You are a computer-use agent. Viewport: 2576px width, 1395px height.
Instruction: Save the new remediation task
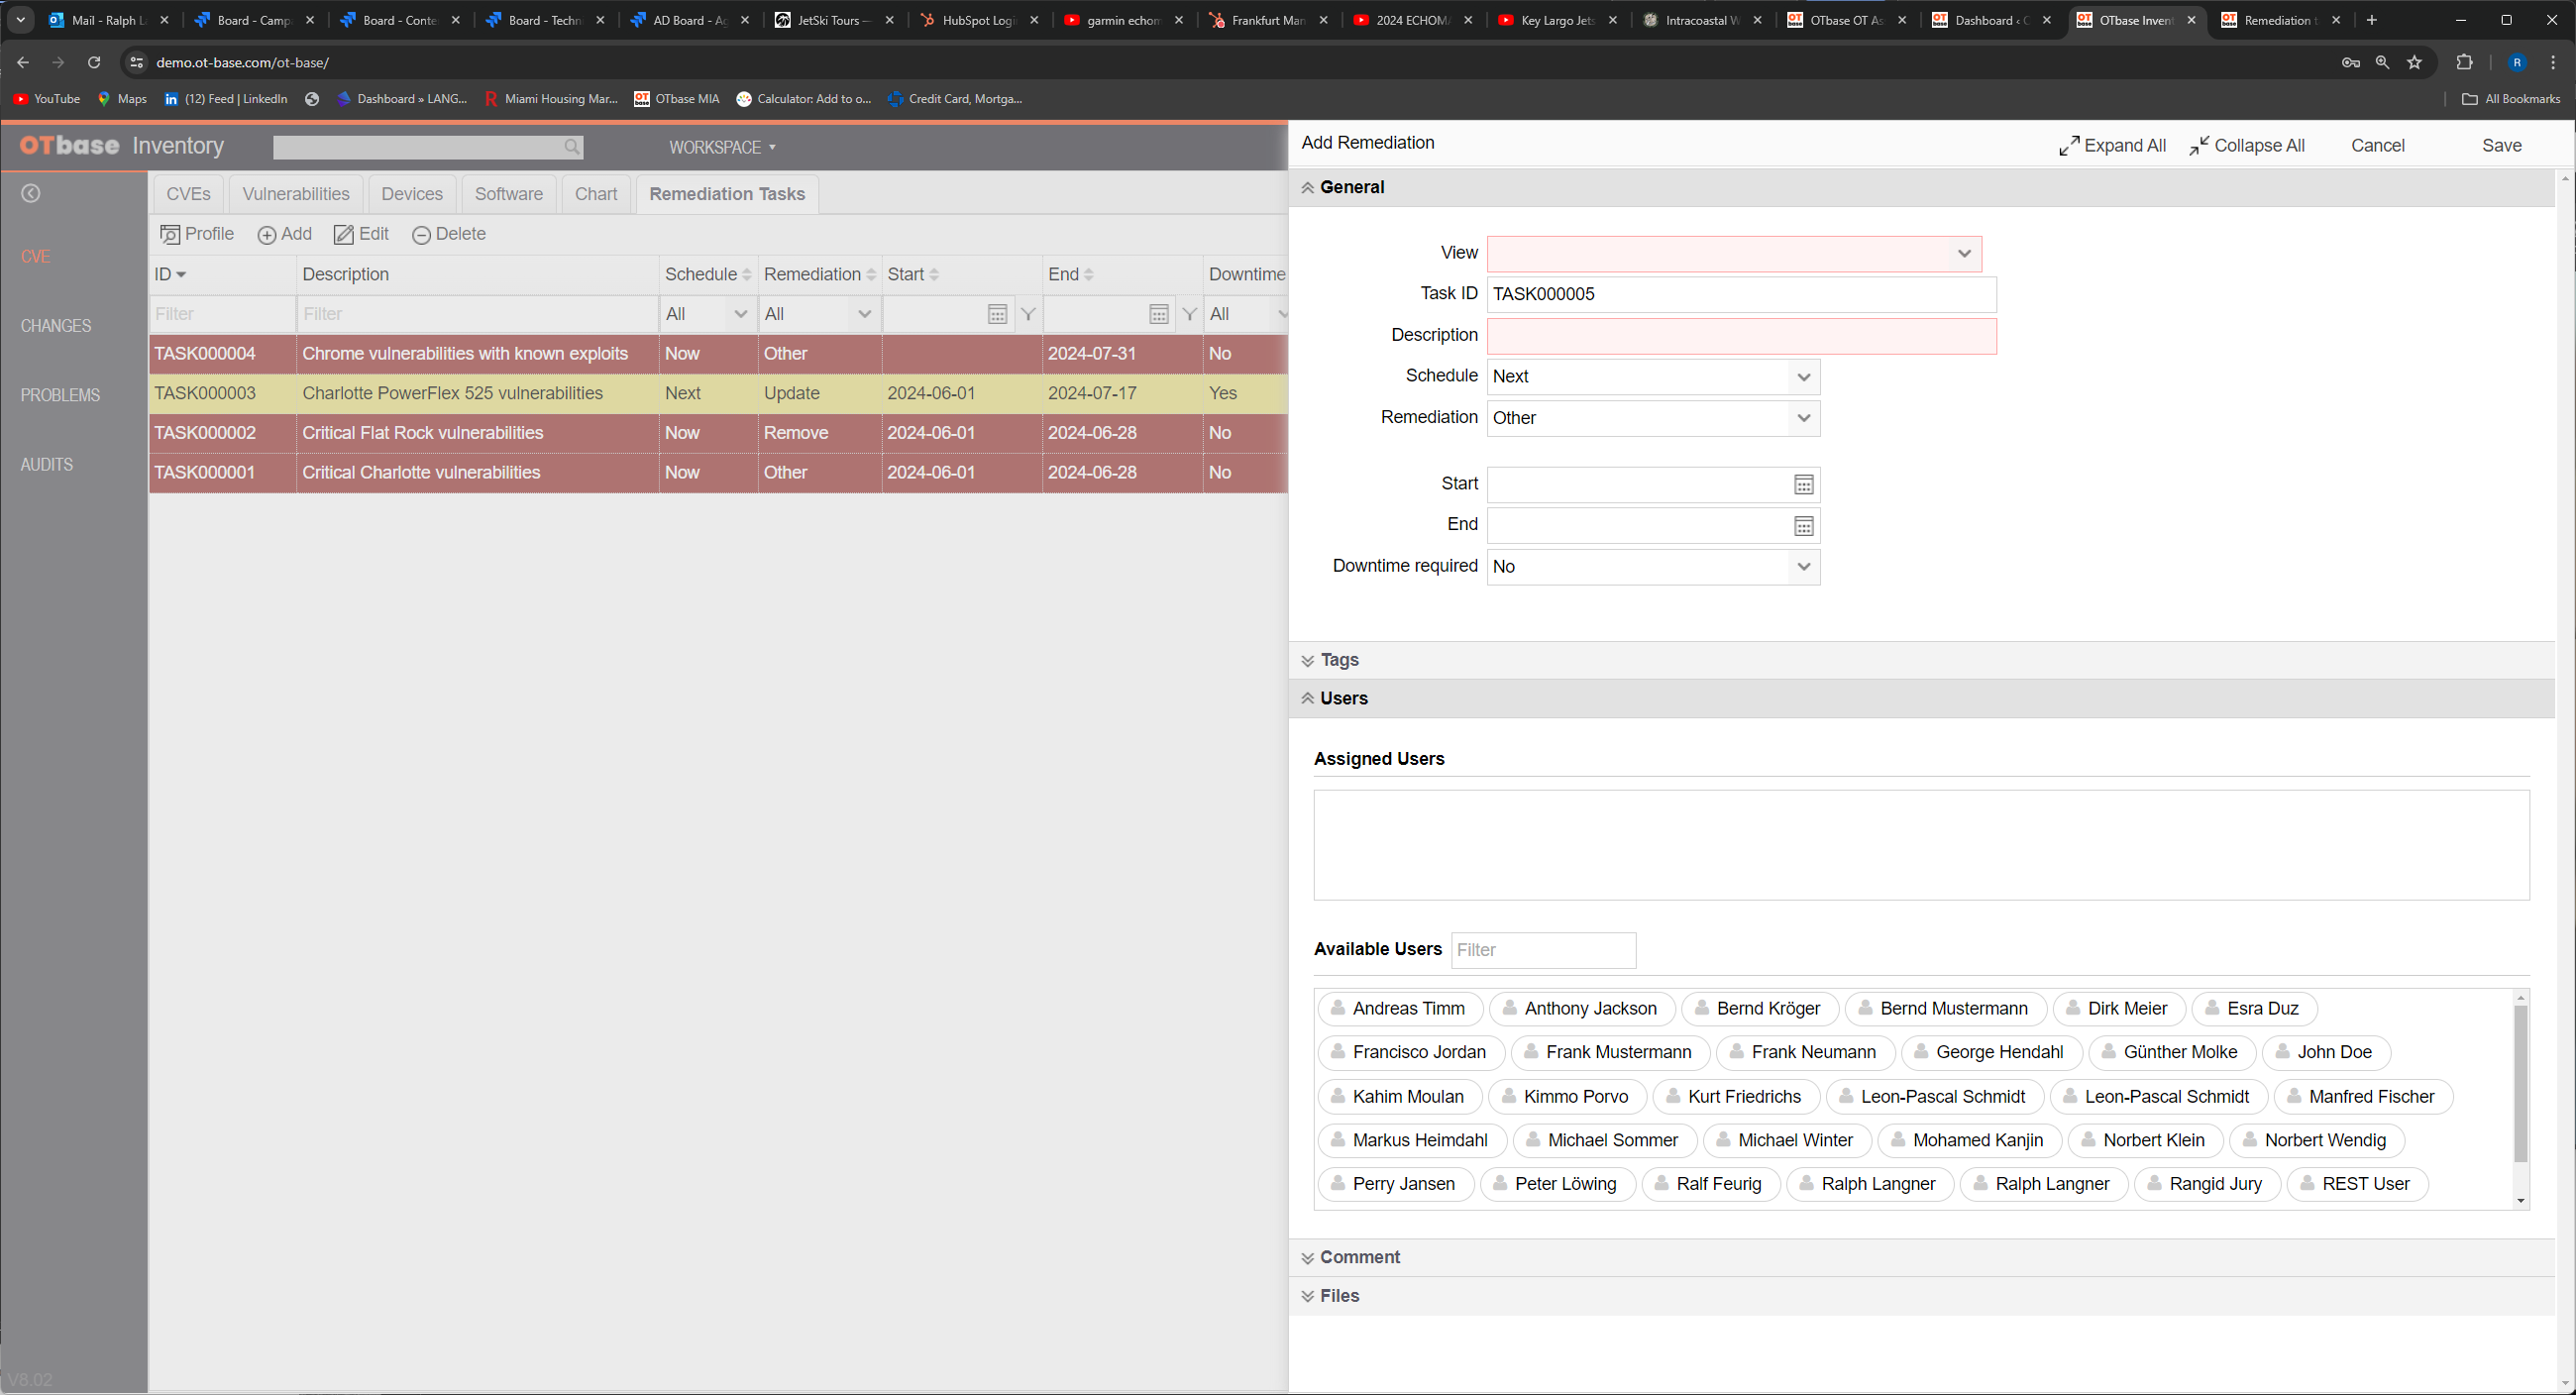pos(2501,146)
